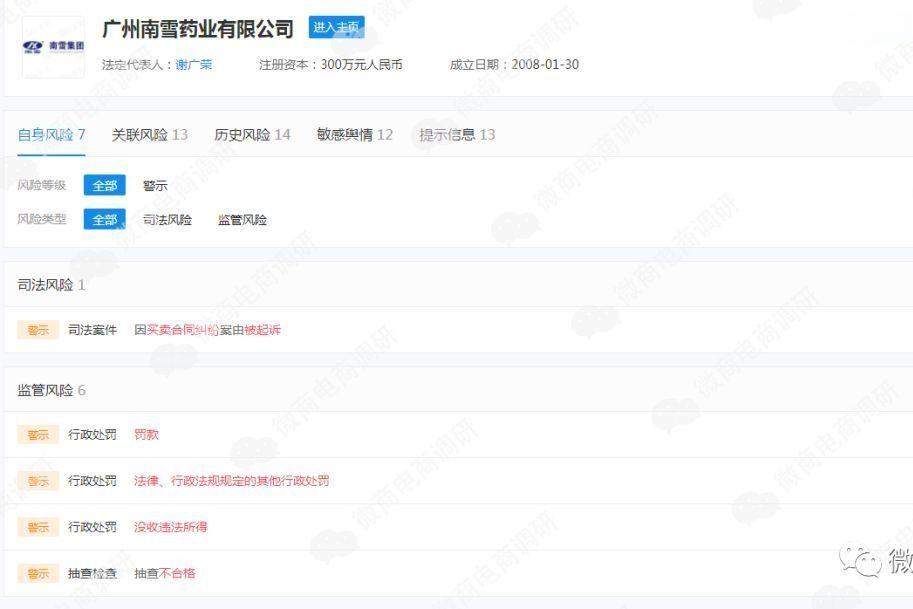Open the 买卖合同纠纷 judicial case entry
This screenshot has height=609, width=913.
coord(208,330)
